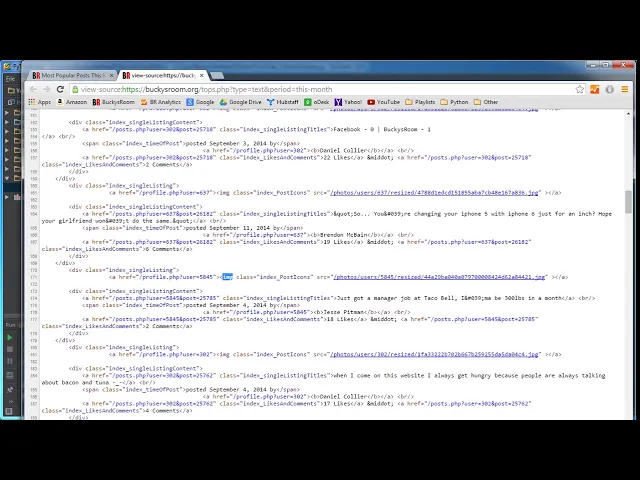Show more Run panel actions with the >> chevron
The height and width of the screenshot is (480, 640).
tap(10, 401)
